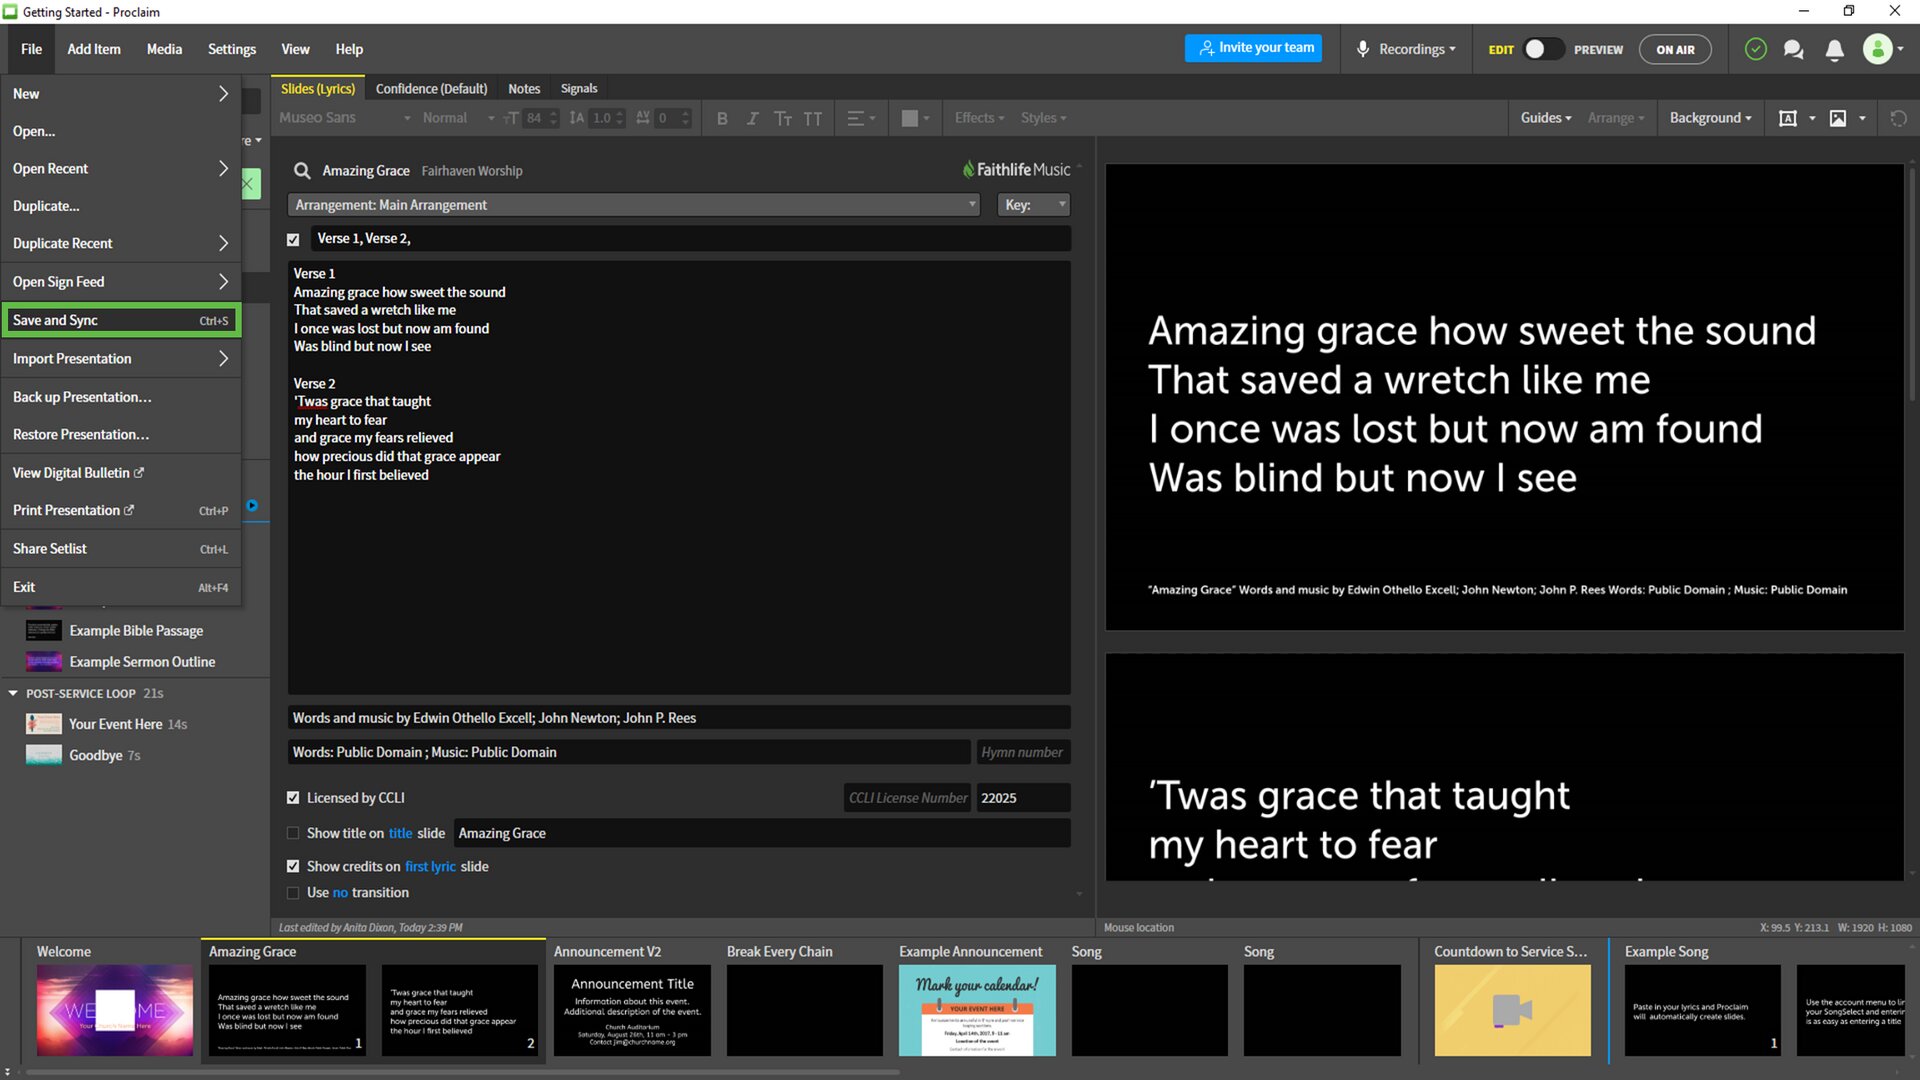This screenshot has width=1920, height=1080.
Task: Click the all caps formatting icon
Action: pyautogui.click(x=813, y=118)
